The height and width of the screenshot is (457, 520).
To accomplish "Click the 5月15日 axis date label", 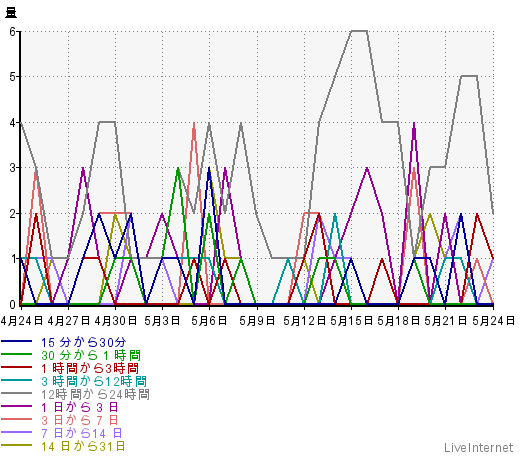I will [351, 321].
